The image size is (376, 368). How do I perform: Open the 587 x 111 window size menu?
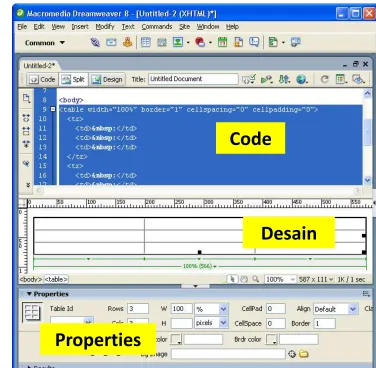(x=316, y=279)
